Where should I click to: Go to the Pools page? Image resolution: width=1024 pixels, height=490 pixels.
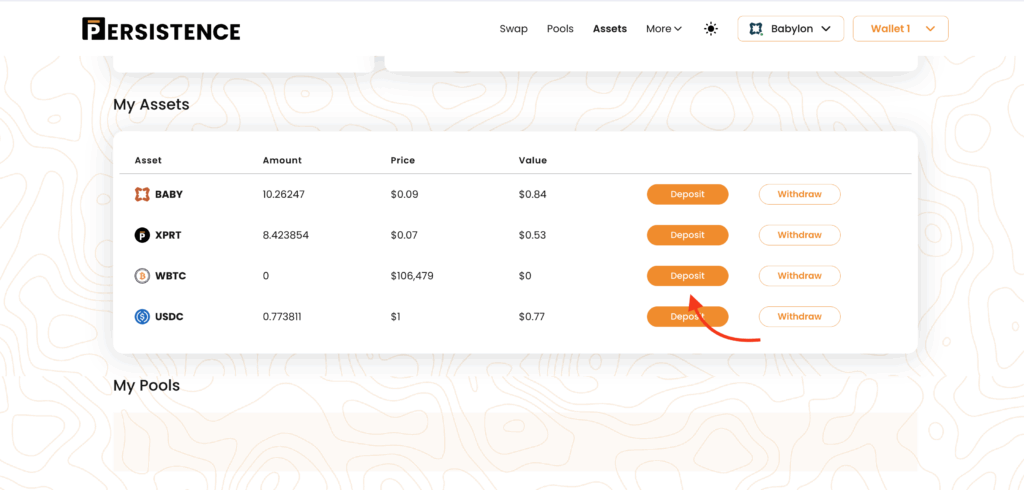[x=560, y=29]
